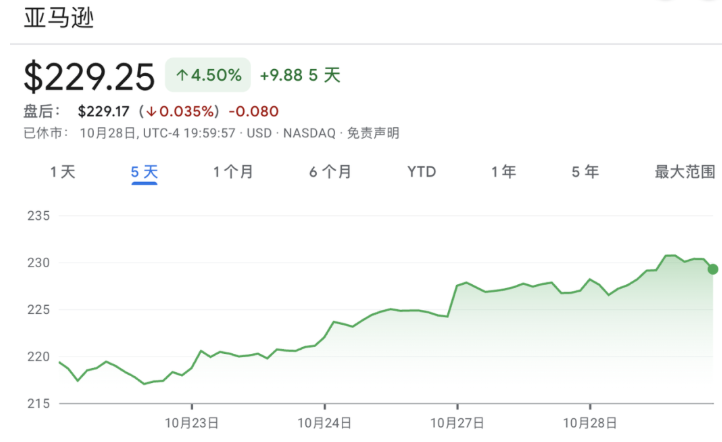This screenshot has height=442, width=722.
Task: Open the YTD chart range
Action: pos(422,172)
